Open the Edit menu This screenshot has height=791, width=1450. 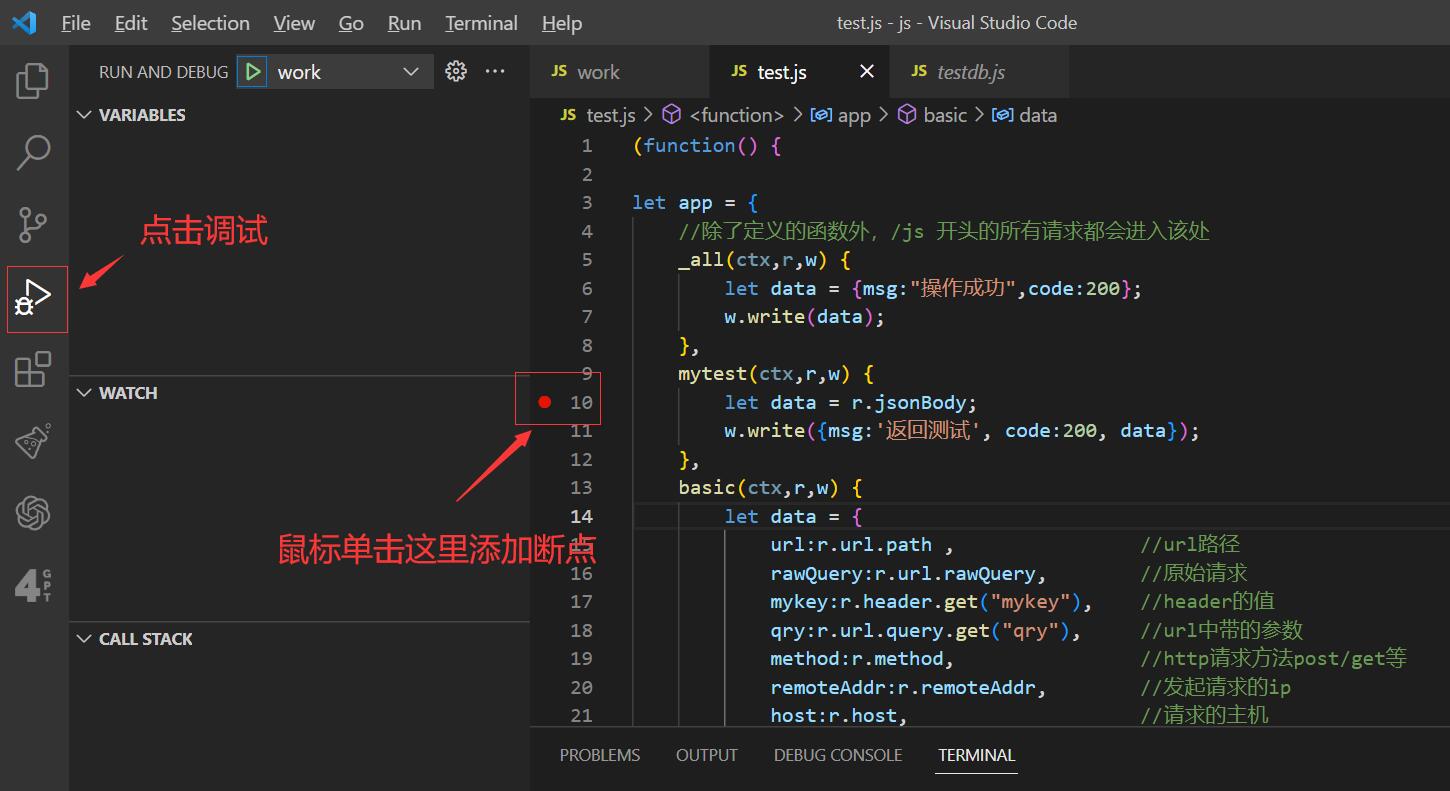[131, 23]
